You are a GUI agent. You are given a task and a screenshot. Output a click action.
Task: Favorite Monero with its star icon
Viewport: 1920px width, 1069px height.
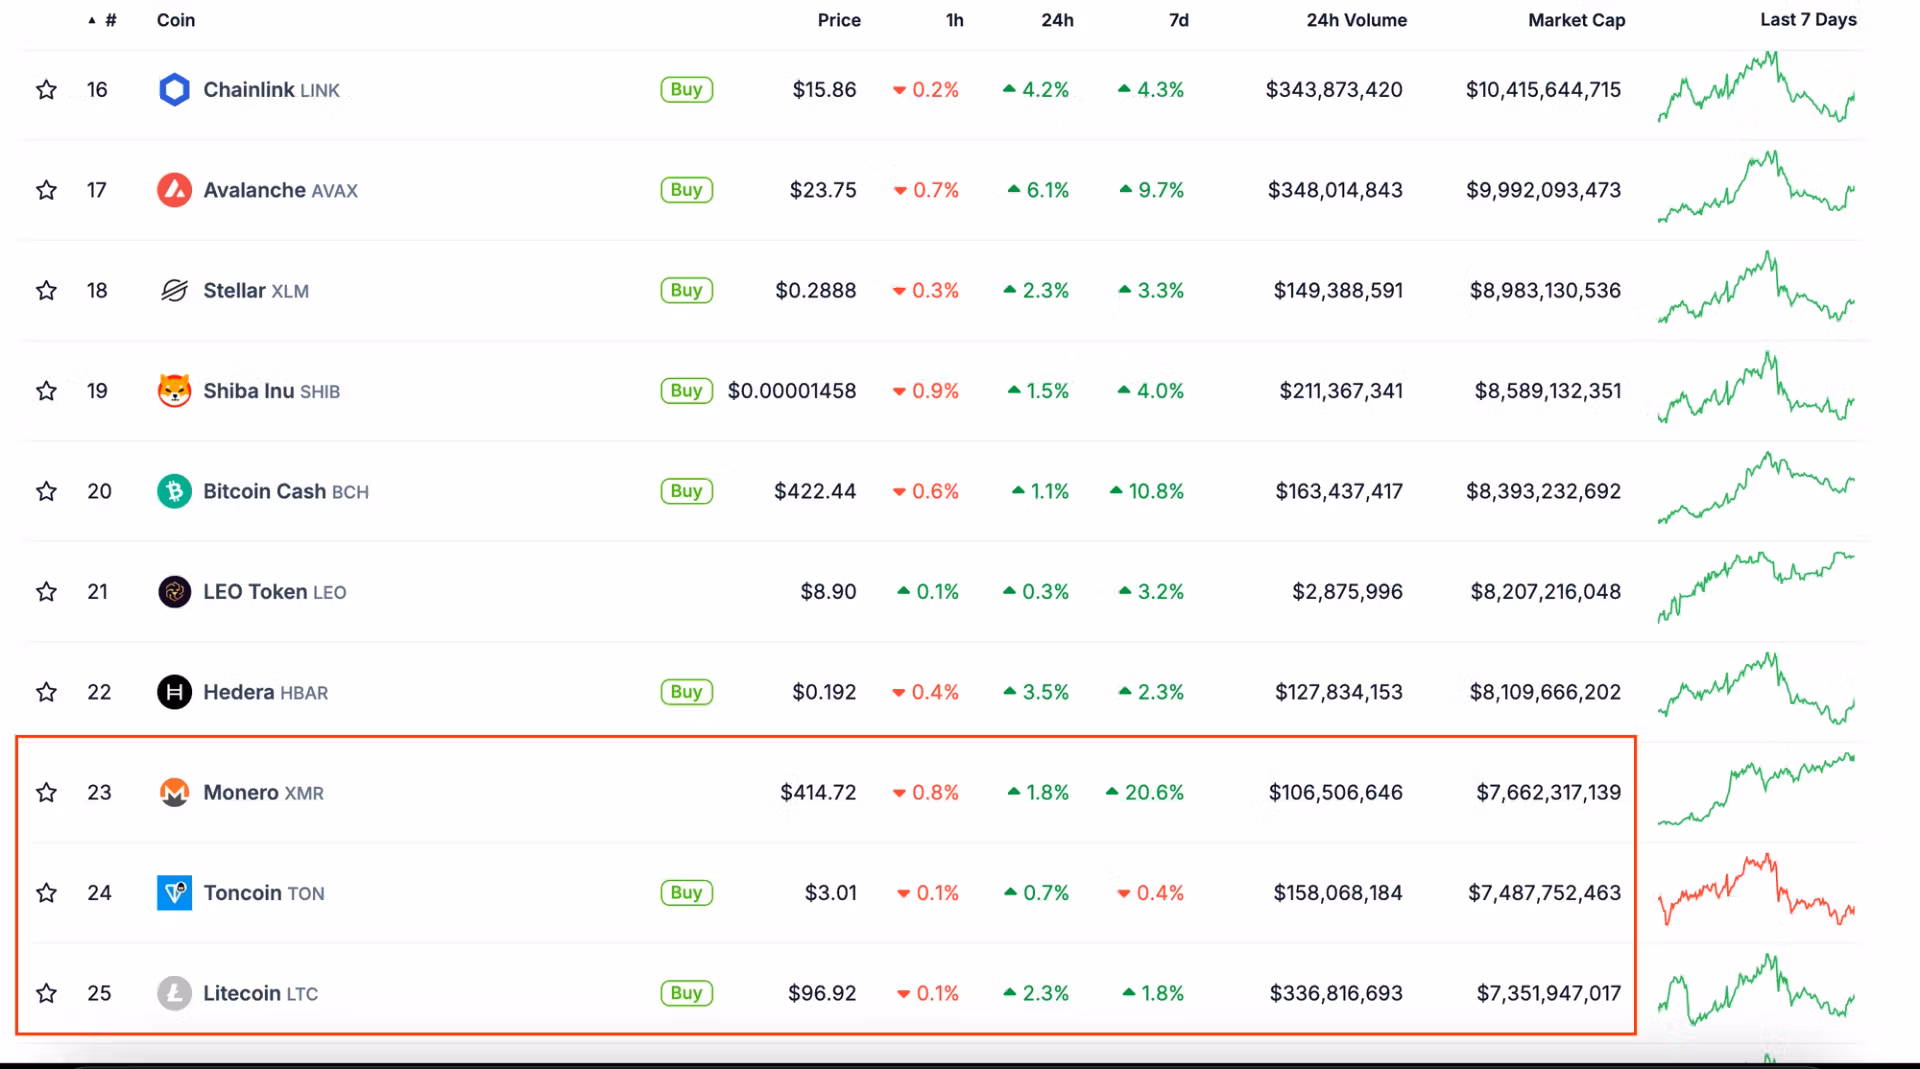(46, 793)
